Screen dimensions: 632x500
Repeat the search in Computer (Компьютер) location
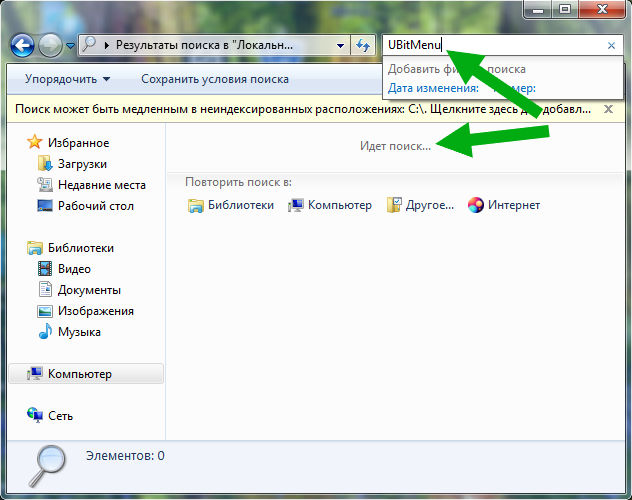[x=330, y=205]
